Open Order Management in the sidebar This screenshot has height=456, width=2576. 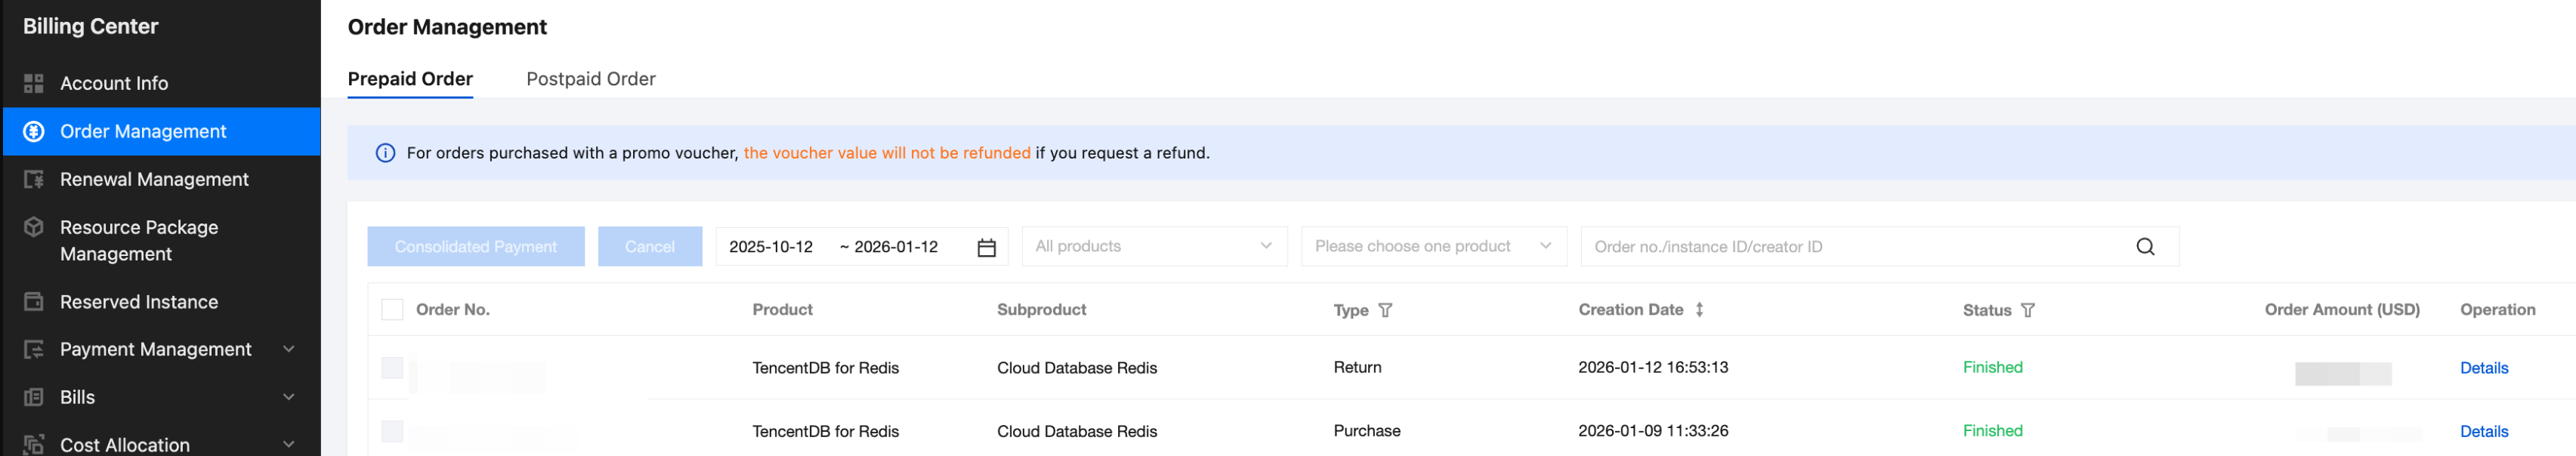click(143, 131)
